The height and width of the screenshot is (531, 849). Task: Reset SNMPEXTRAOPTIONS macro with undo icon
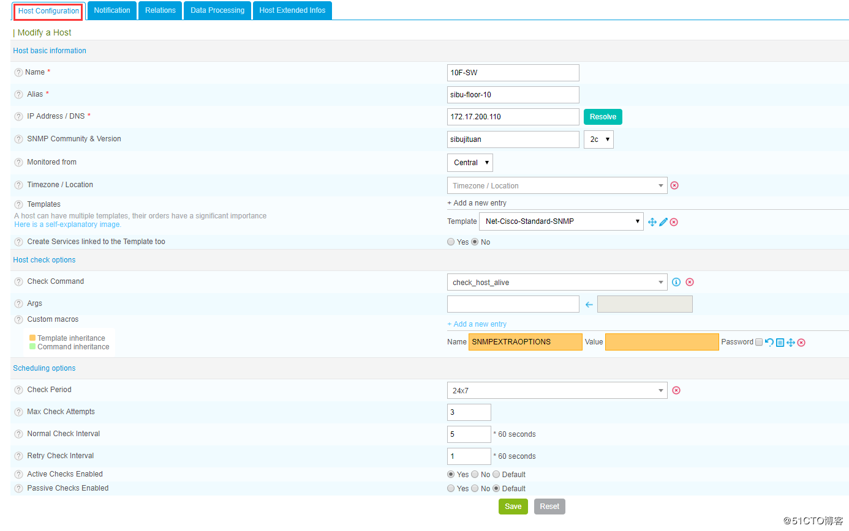click(x=769, y=342)
